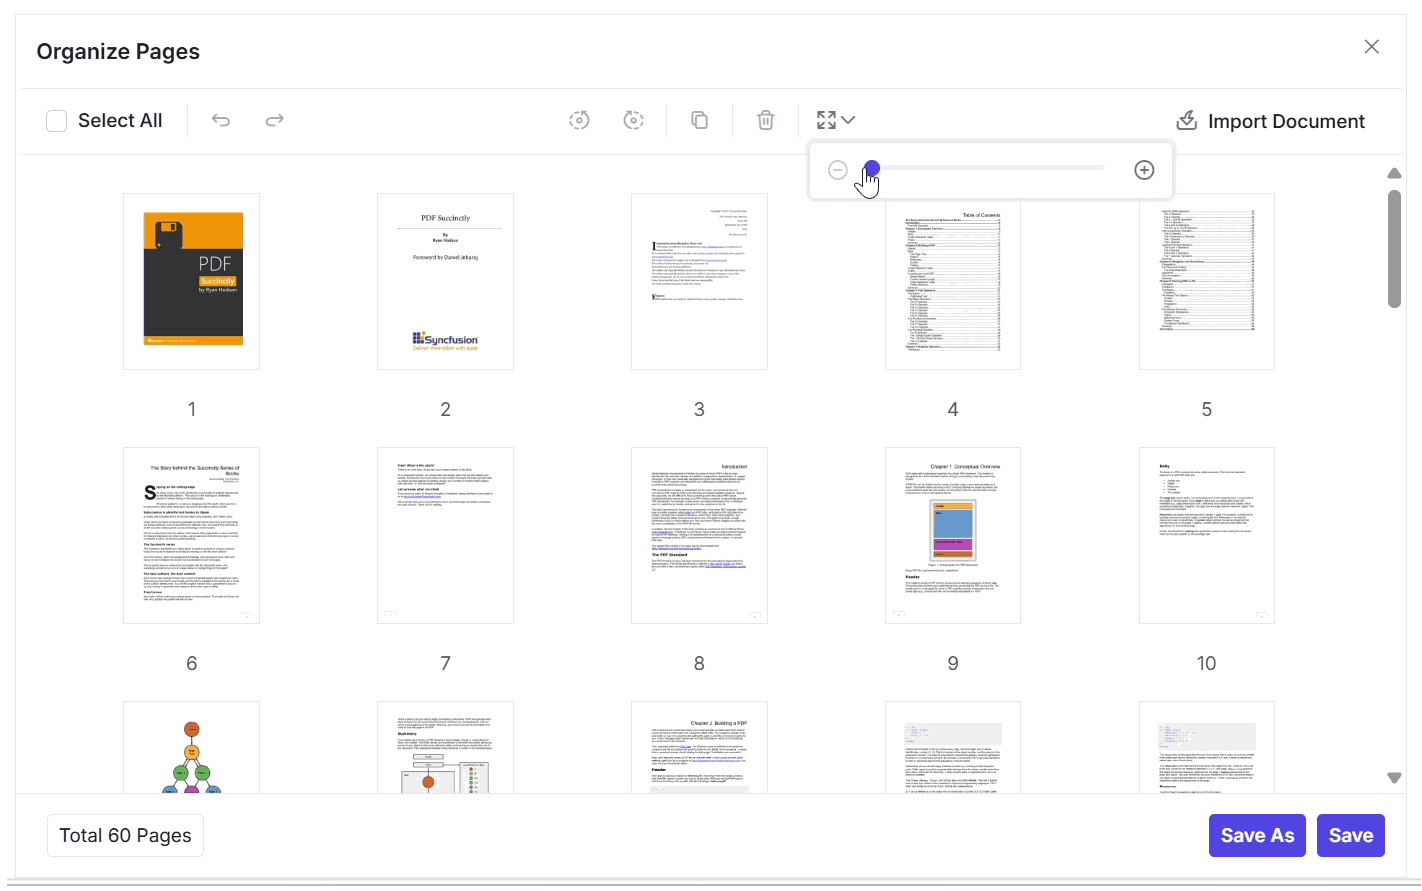The width and height of the screenshot is (1422, 891).
Task: Click the zoom in plus button
Action: tap(1143, 170)
